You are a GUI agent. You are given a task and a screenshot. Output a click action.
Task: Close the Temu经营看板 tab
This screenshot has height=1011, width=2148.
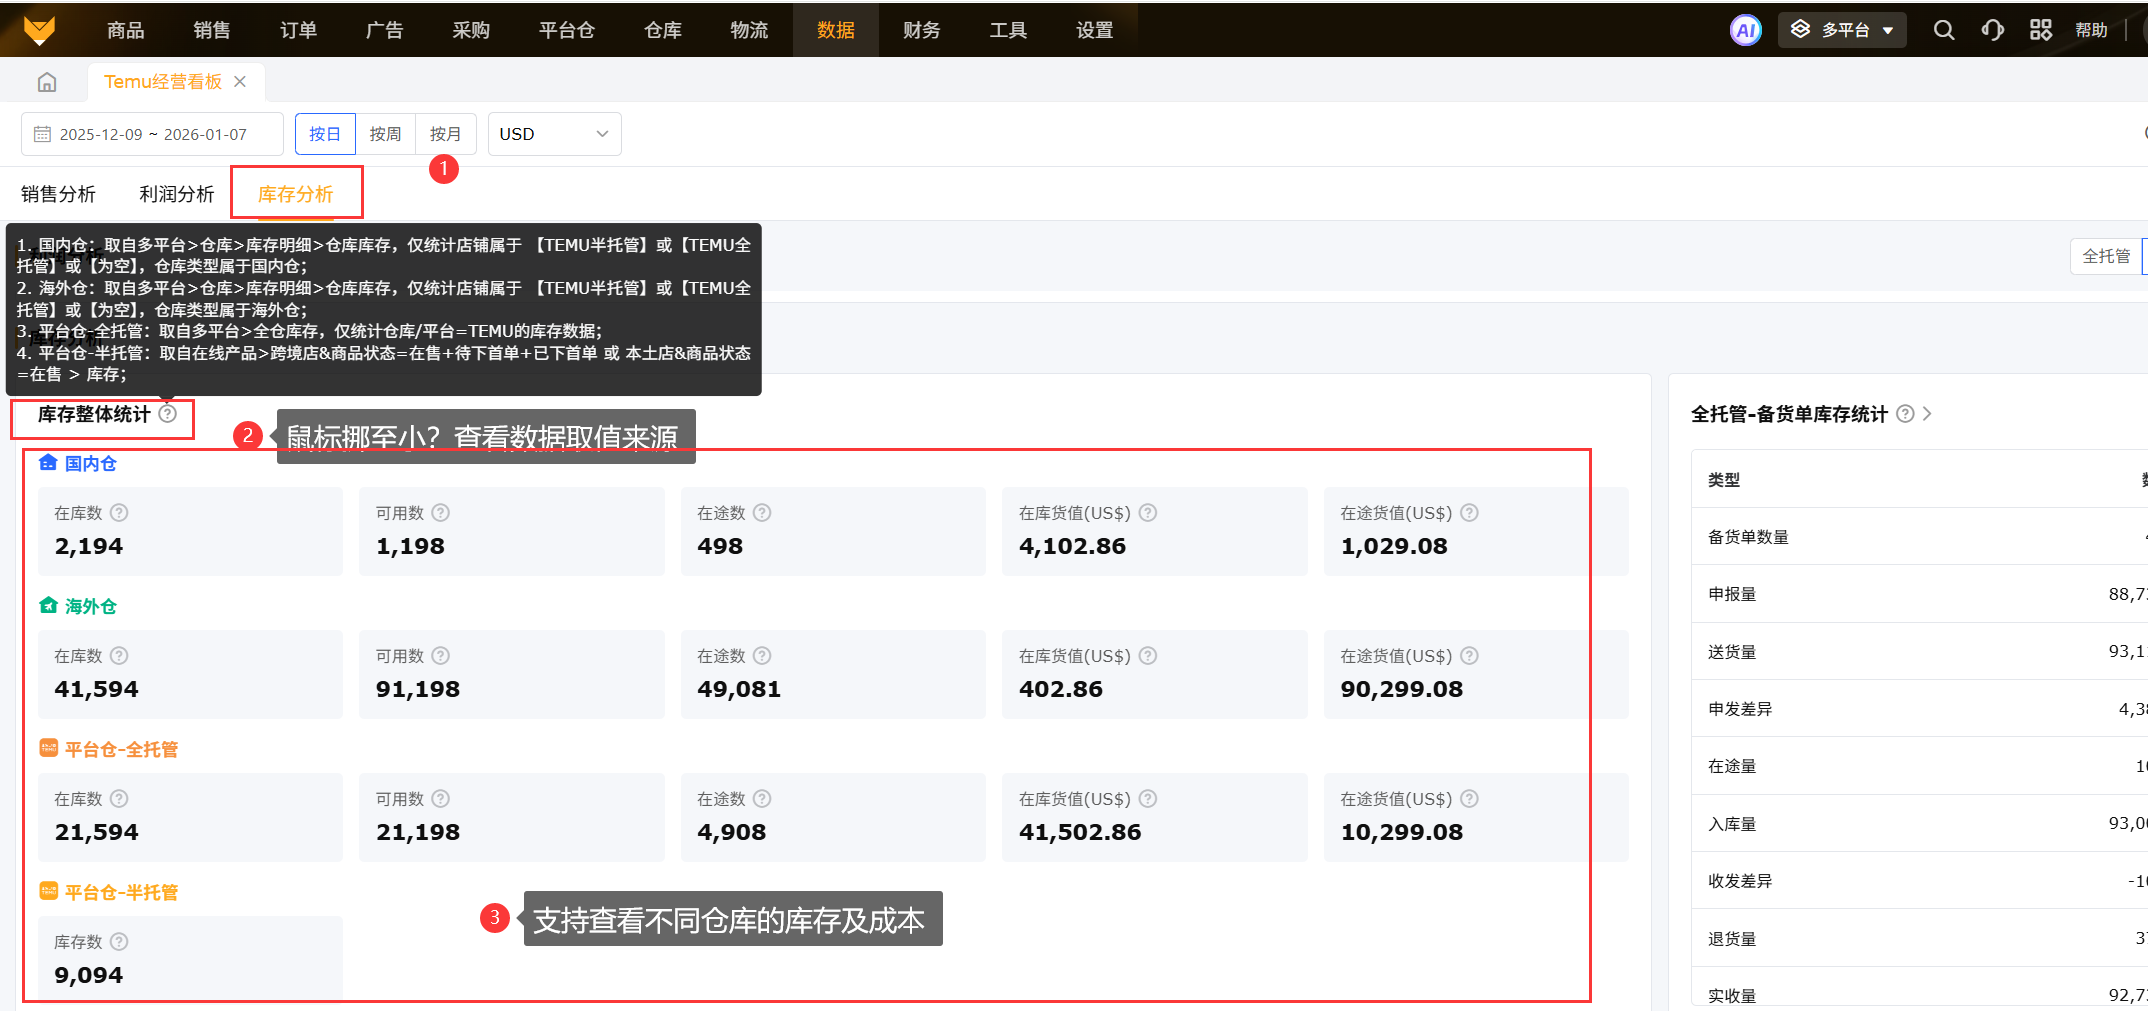coord(240,81)
